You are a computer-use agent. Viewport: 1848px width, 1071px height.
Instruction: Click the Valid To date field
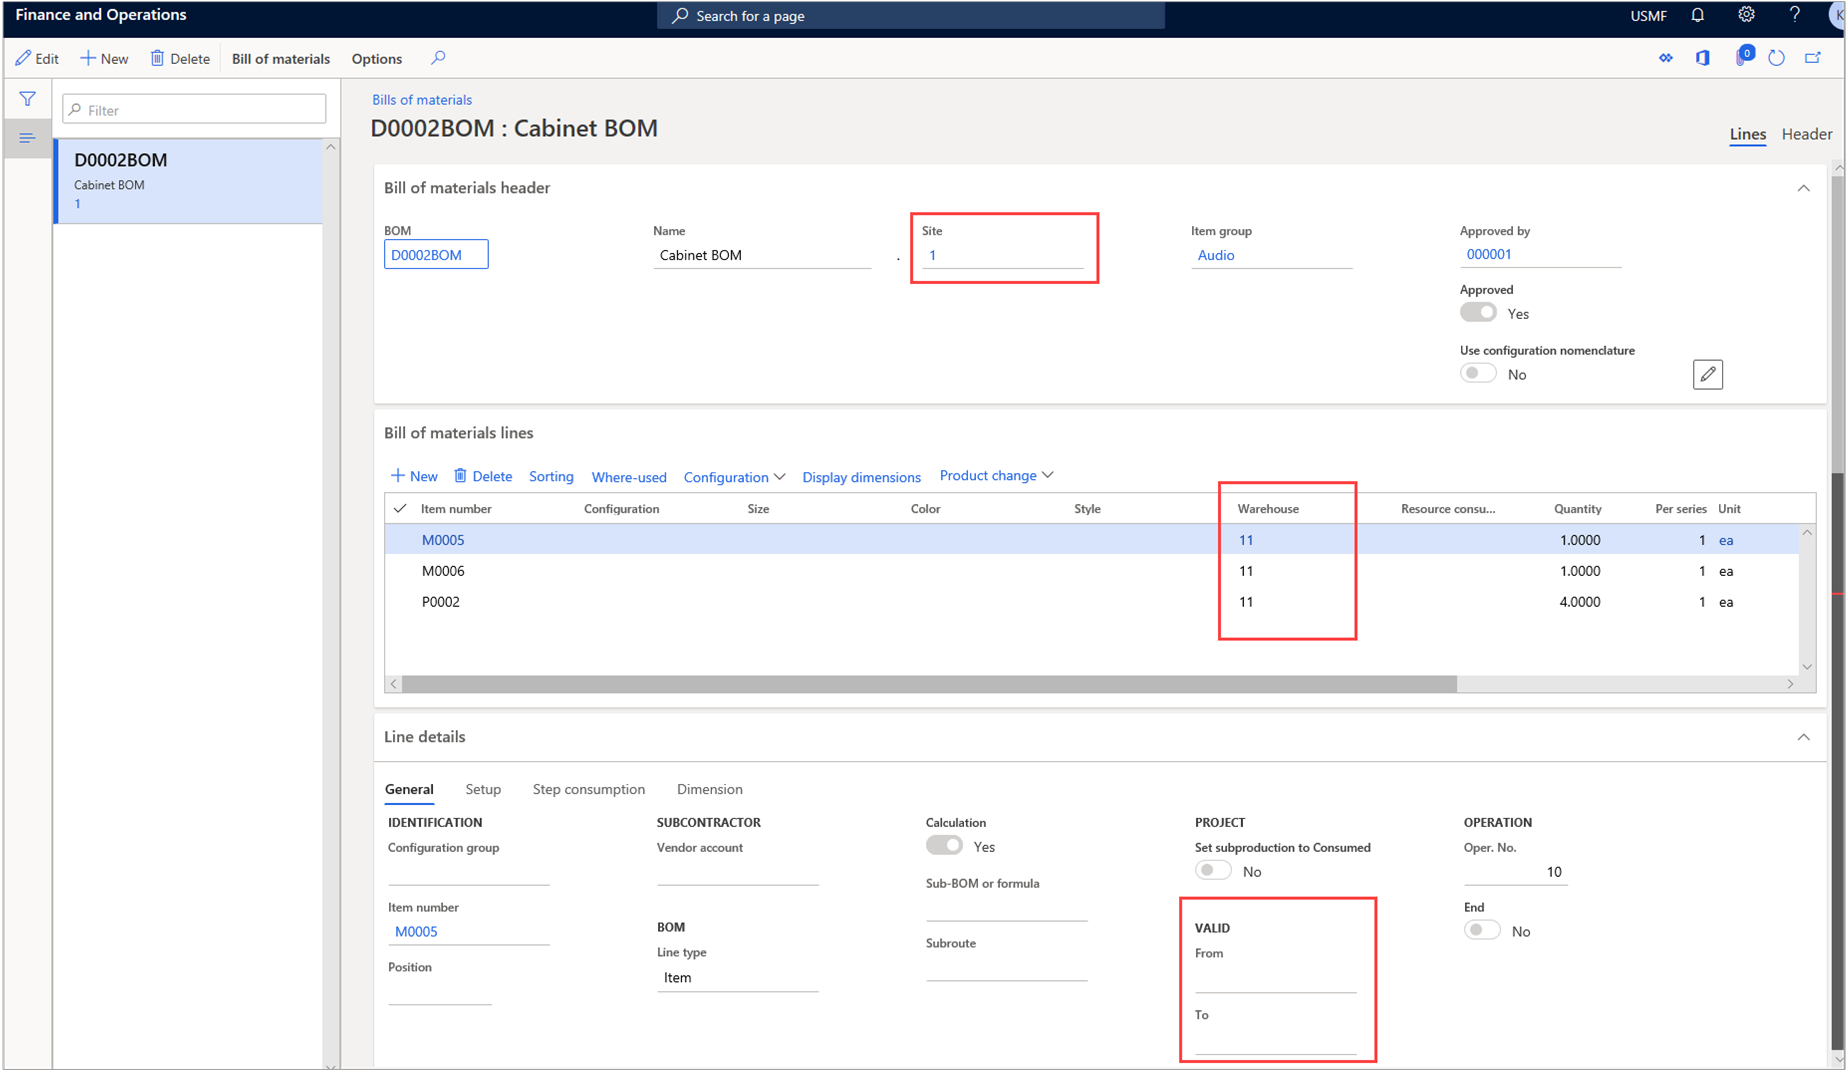pos(1275,1040)
